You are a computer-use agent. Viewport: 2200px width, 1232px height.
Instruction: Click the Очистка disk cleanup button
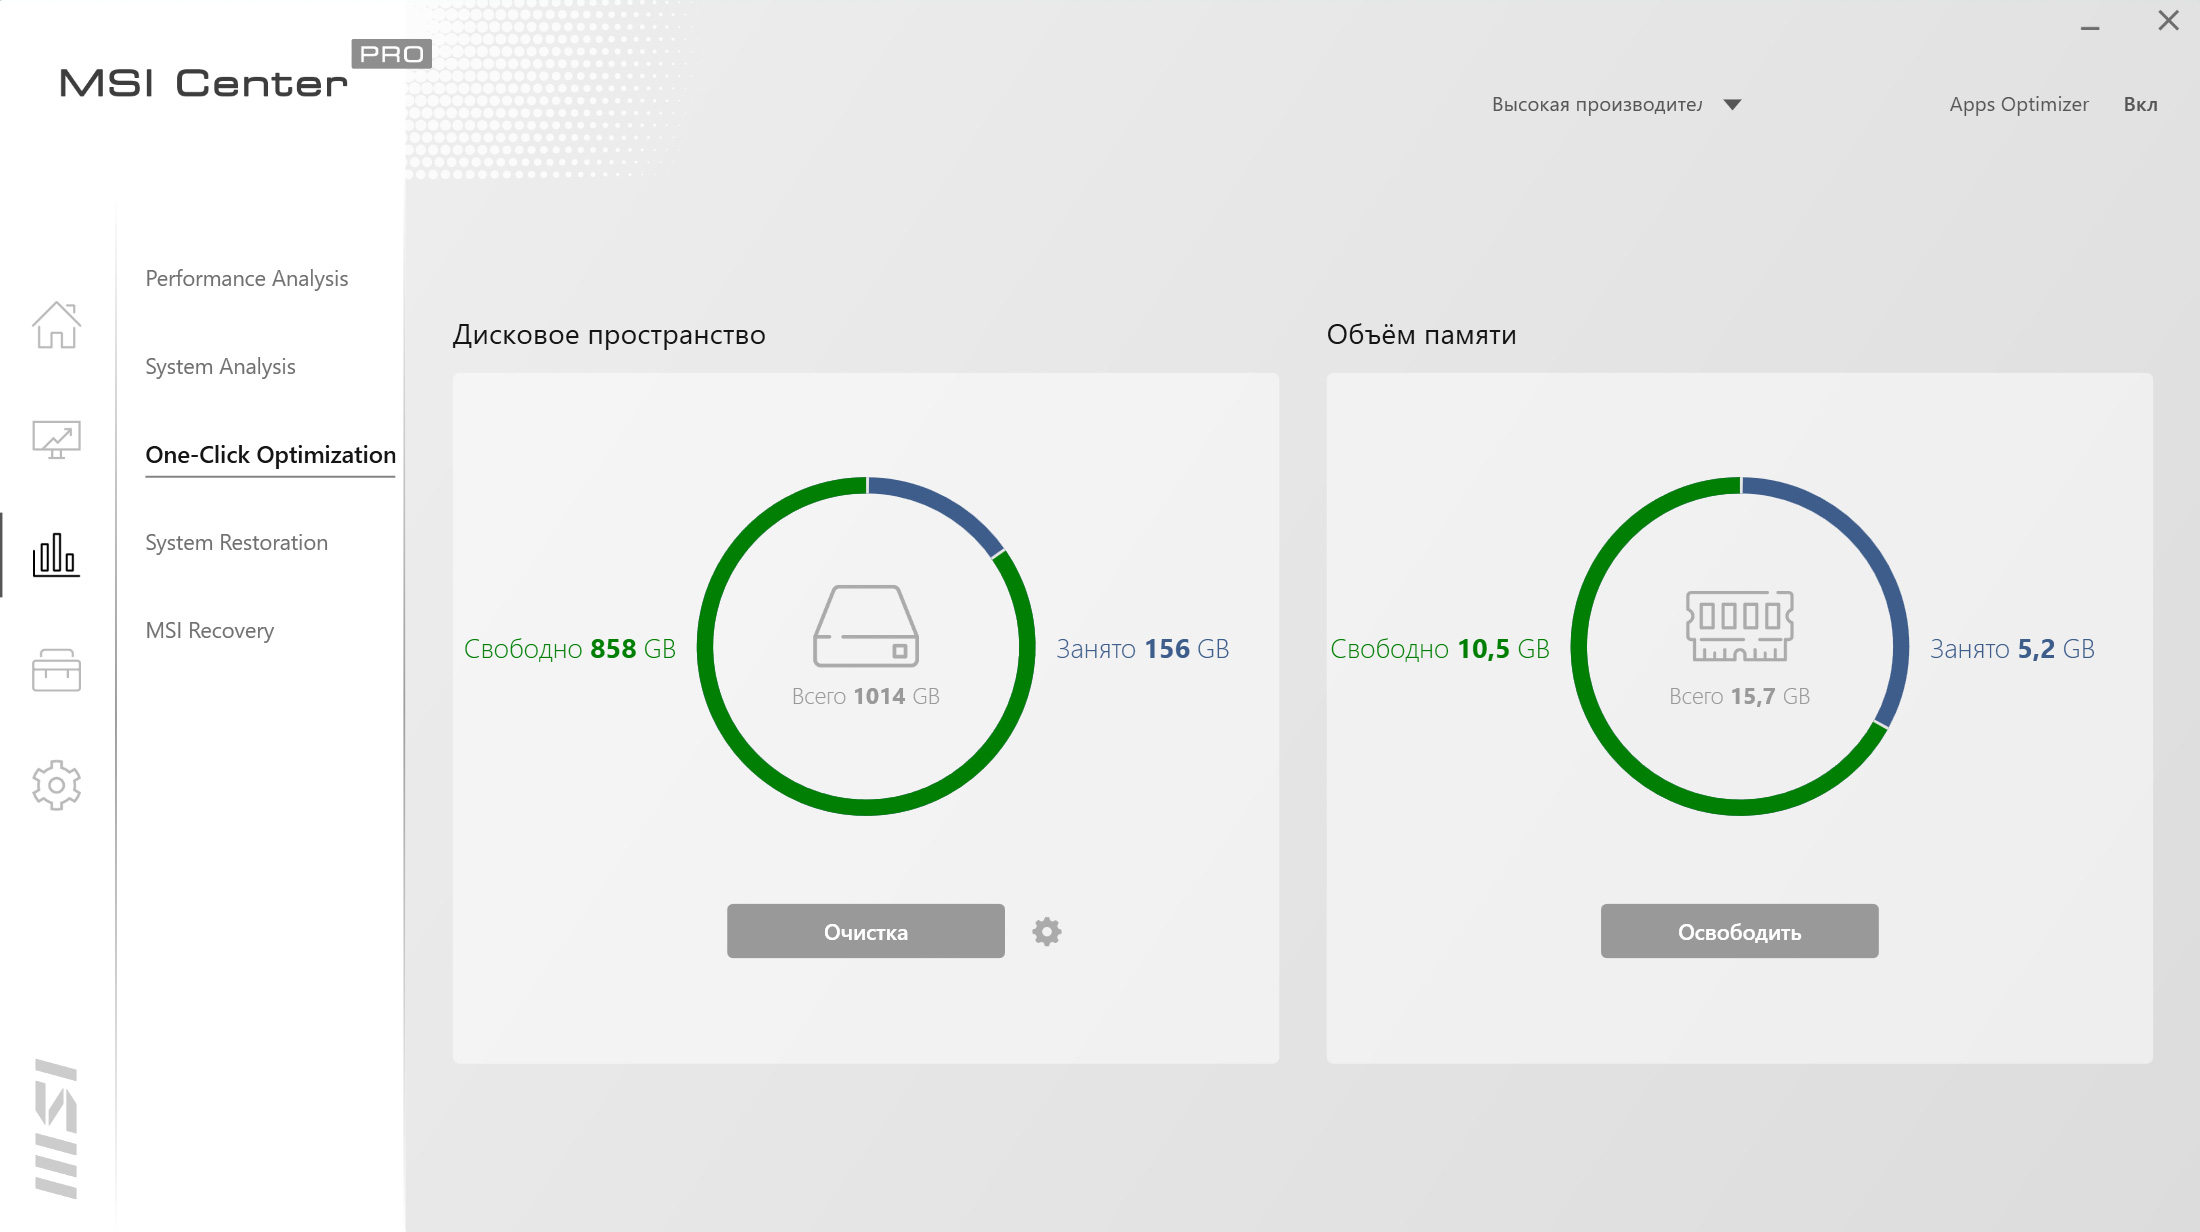tap(866, 931)
